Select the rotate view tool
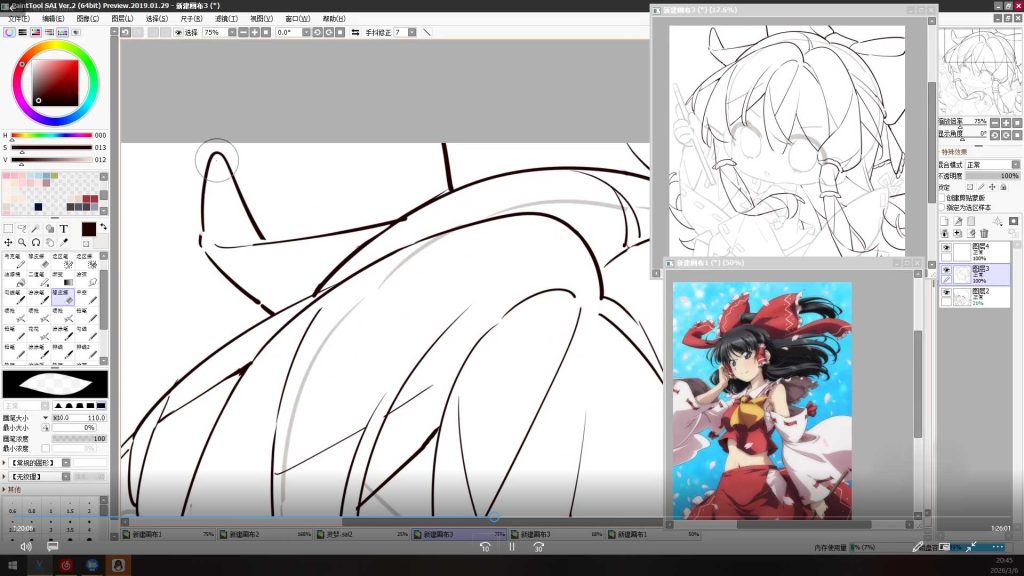Screen dimensions: 1024x576 coord(36,242)
